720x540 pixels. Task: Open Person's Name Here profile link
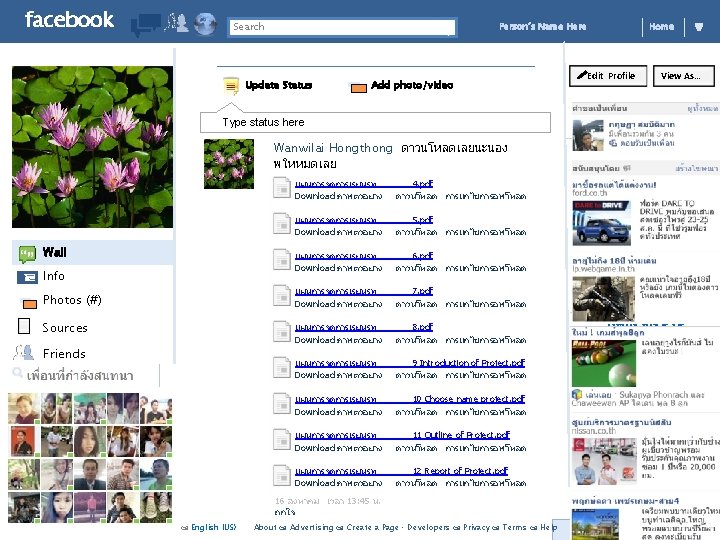[542, 27]
